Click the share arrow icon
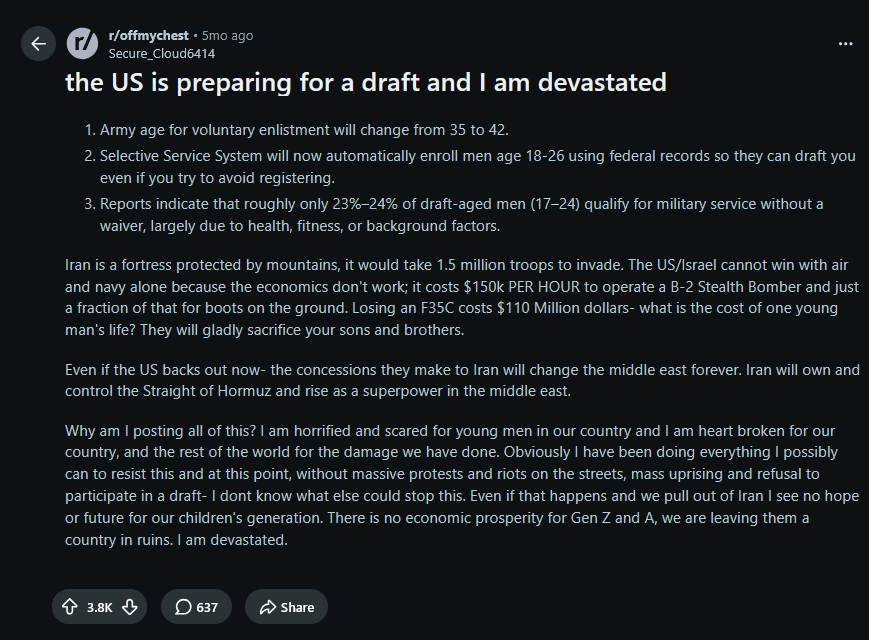Screen dimensions: 869x640 268,607
